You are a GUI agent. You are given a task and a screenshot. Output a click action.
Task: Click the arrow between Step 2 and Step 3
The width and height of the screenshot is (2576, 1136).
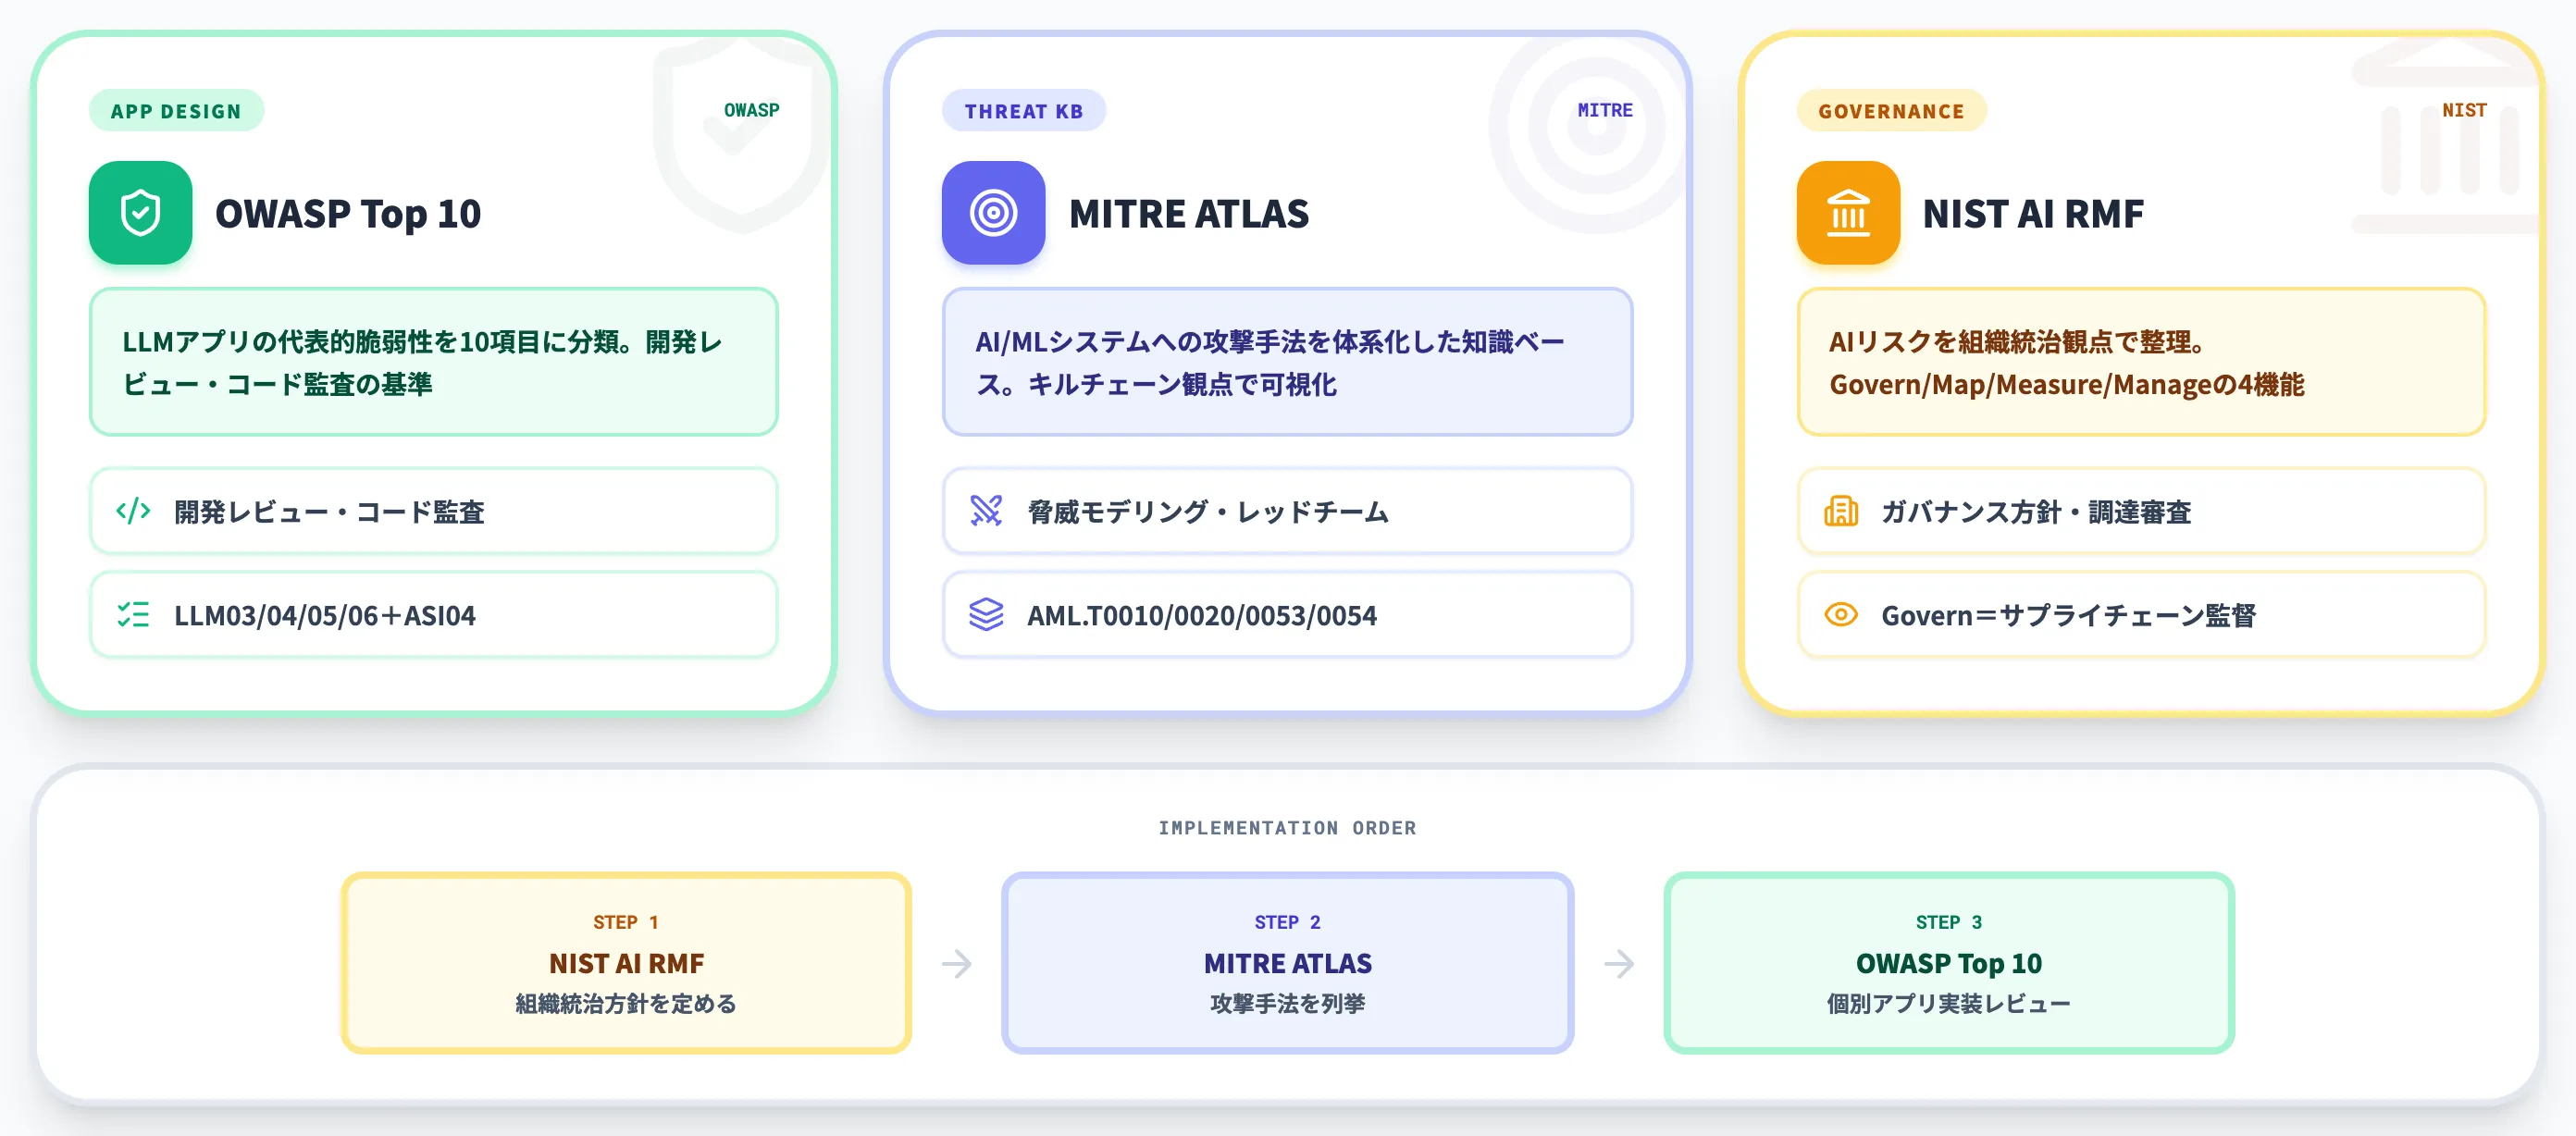1619,964
